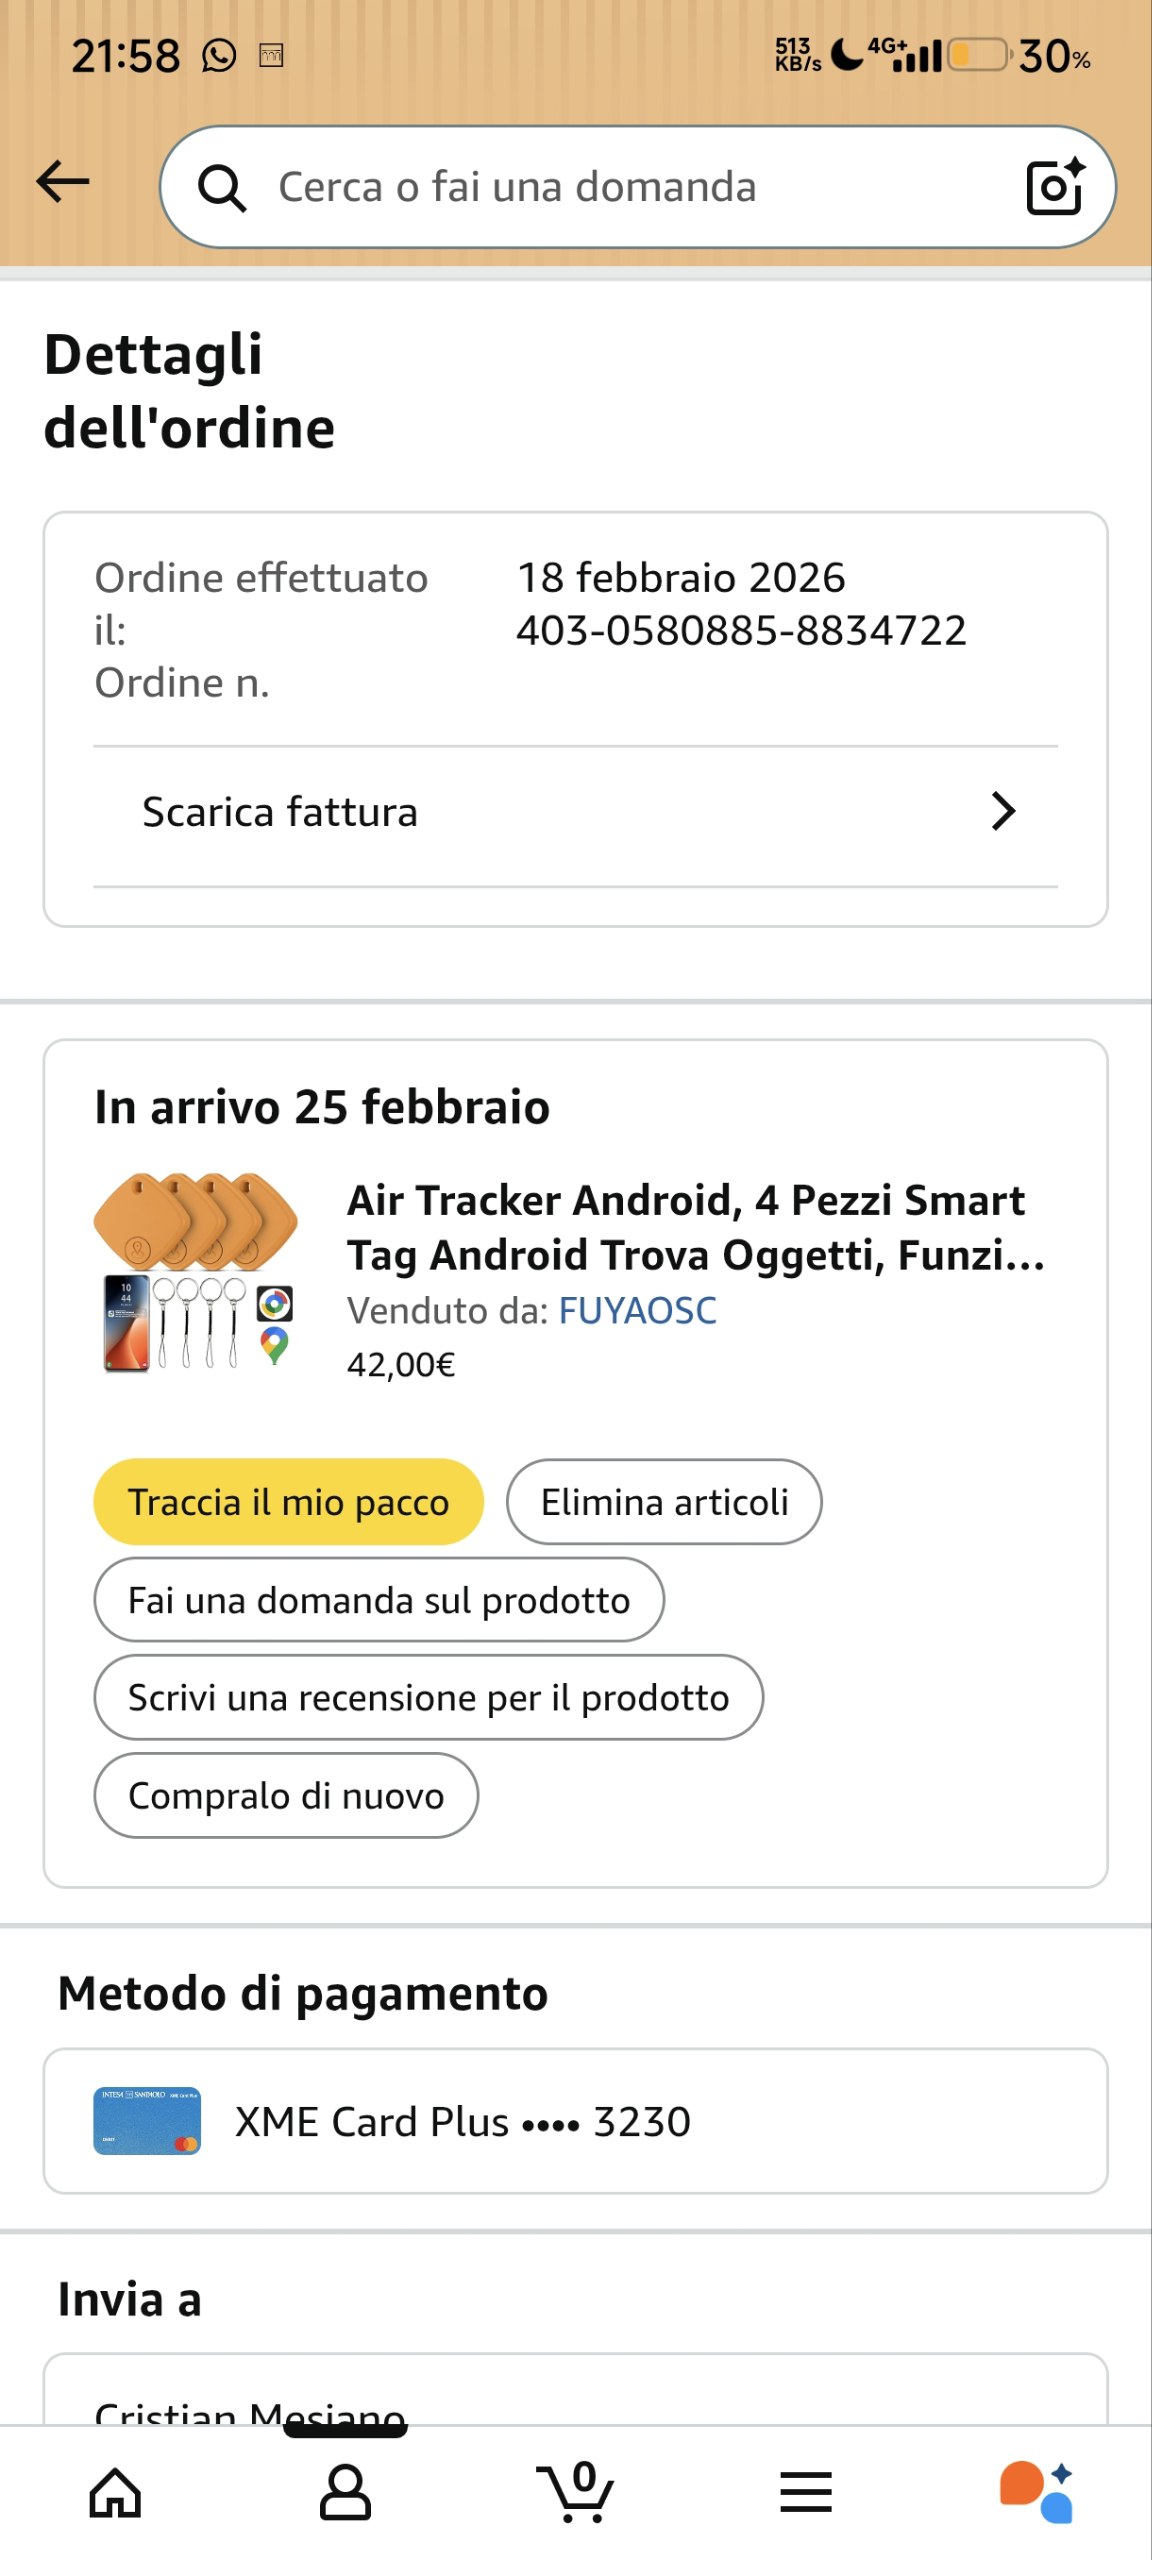Launch the AI assistant icon
The width and height of the screenshot is (1152, 2560).
click(x=1037, y=2491)
